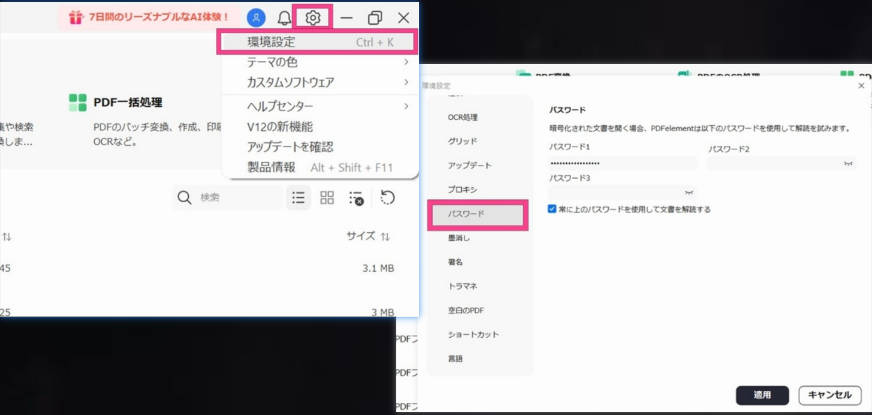Close the 環境設定 dialog with X

(861, 86)
